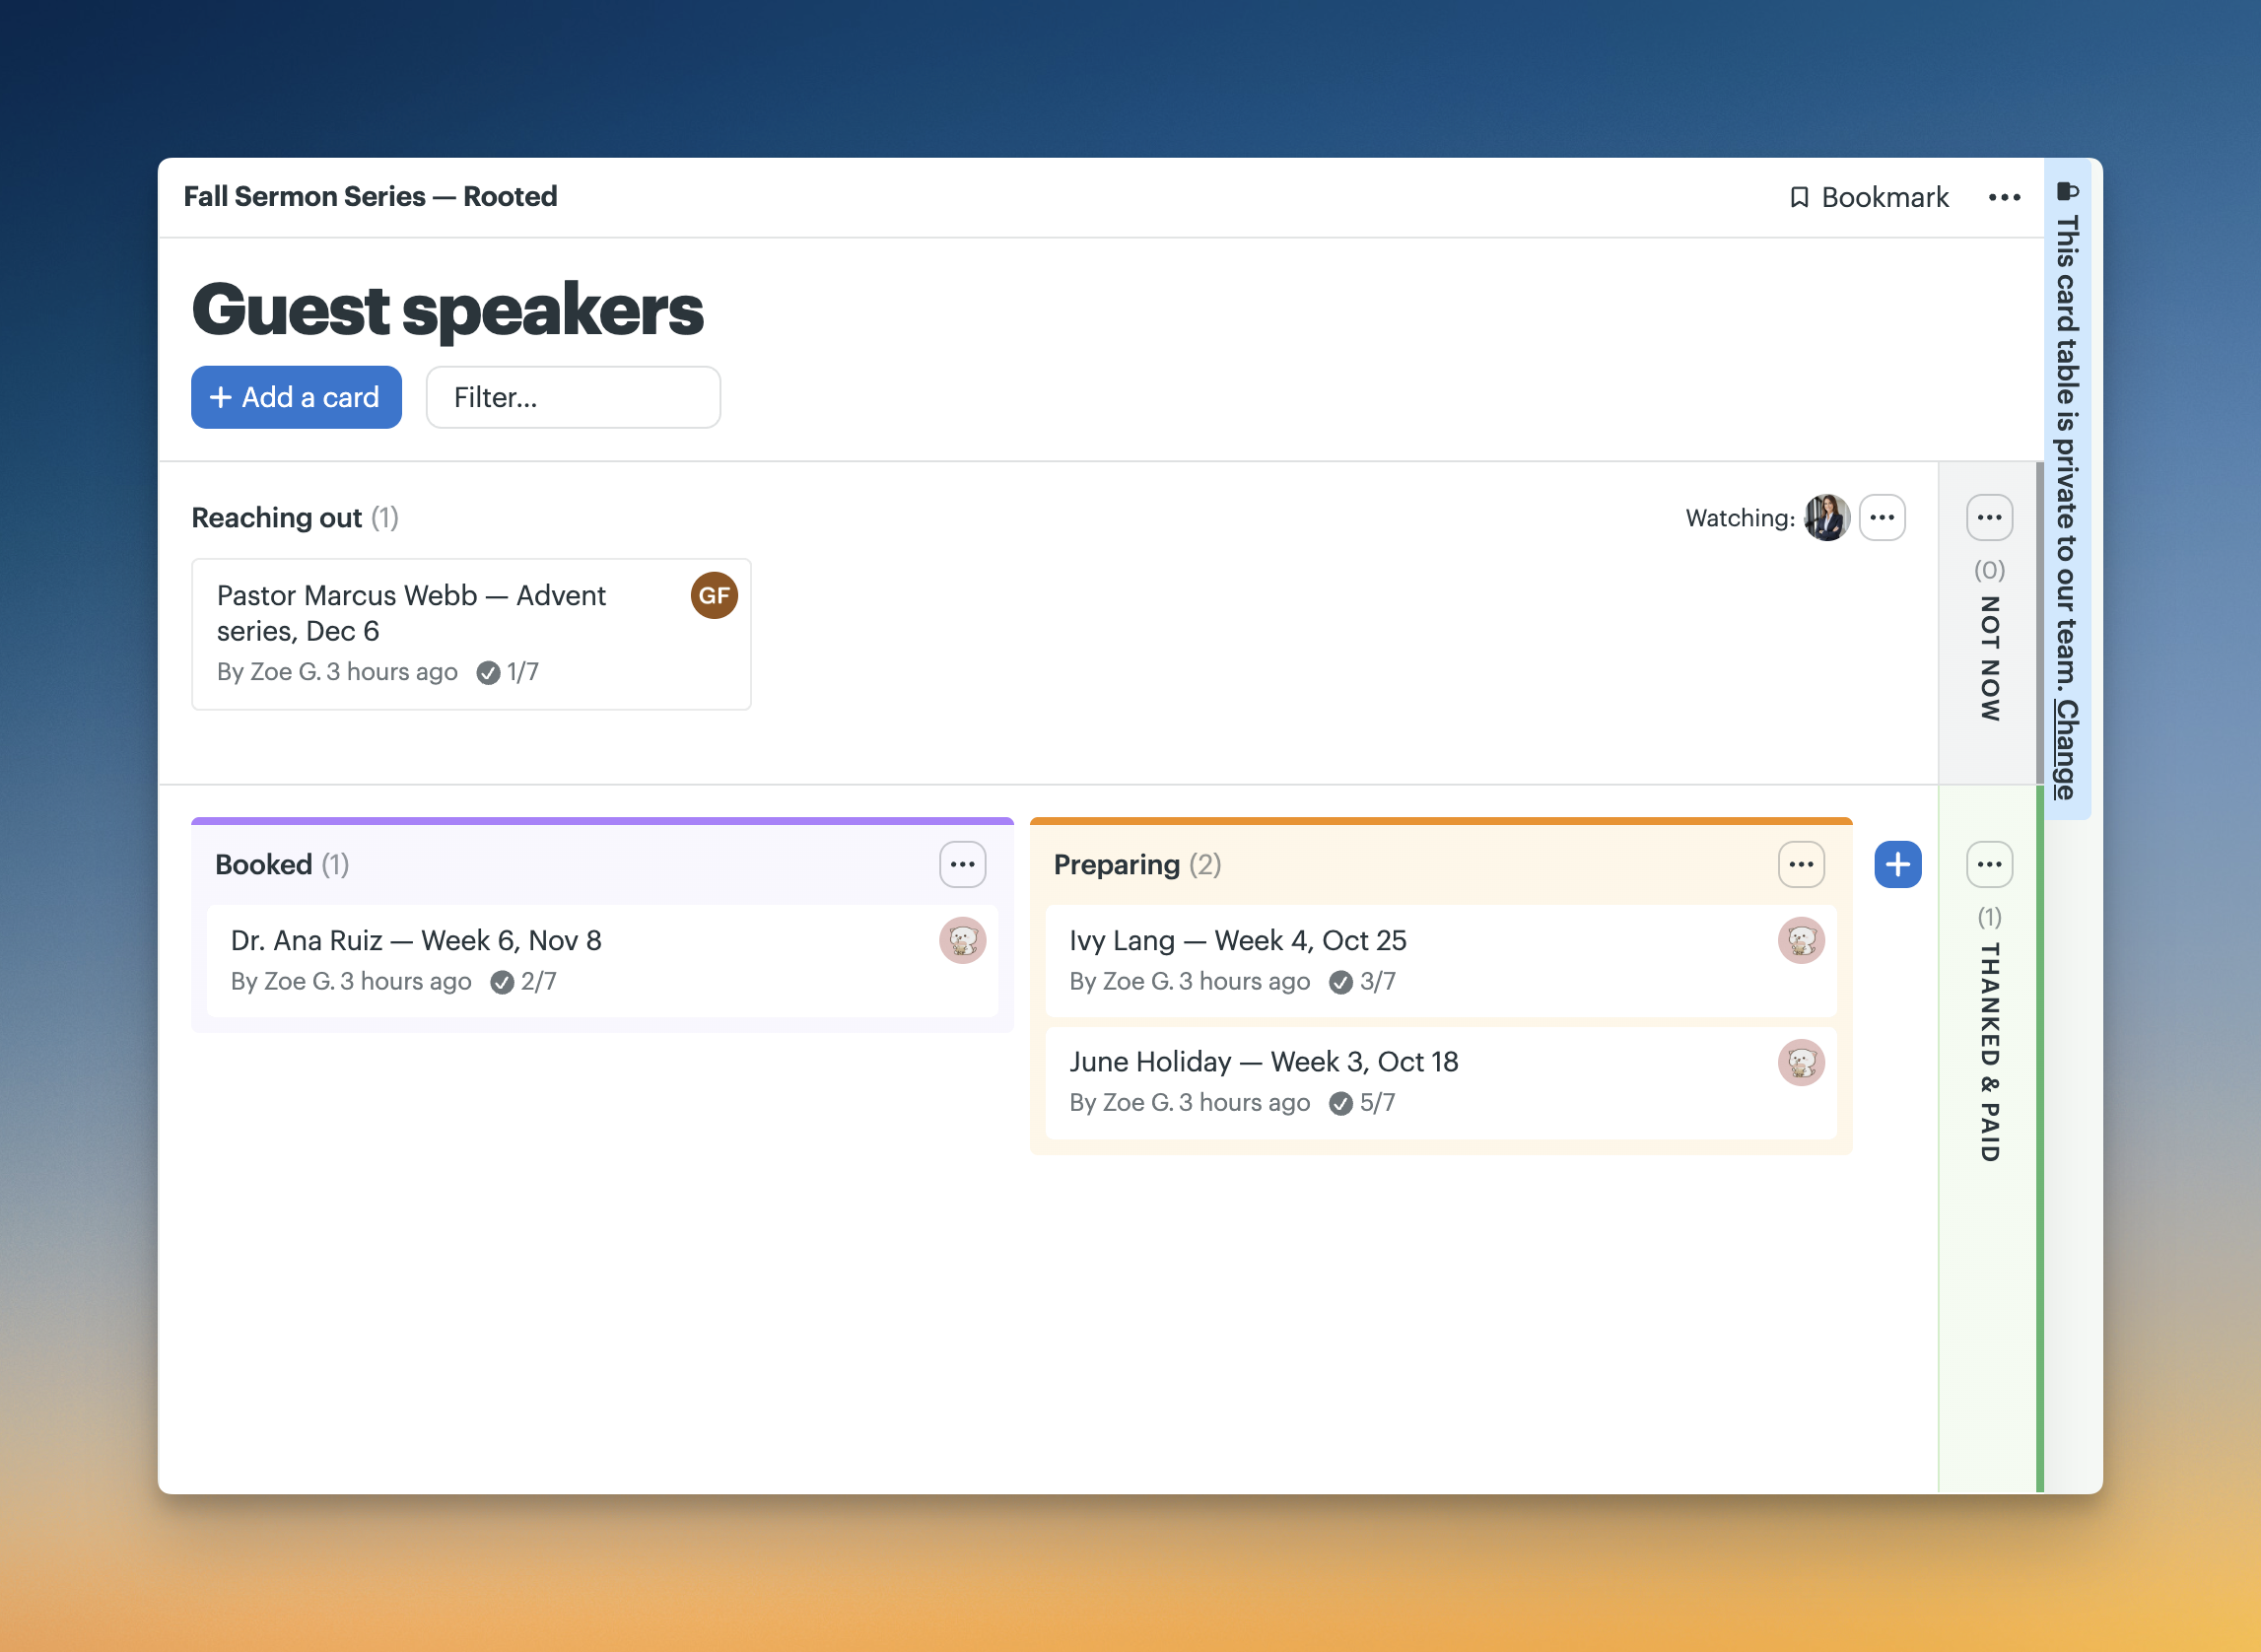Click the GF assignee avatar on Marcus Webb card
This screenshot has height=1652, width=2261.
(714, 596)
